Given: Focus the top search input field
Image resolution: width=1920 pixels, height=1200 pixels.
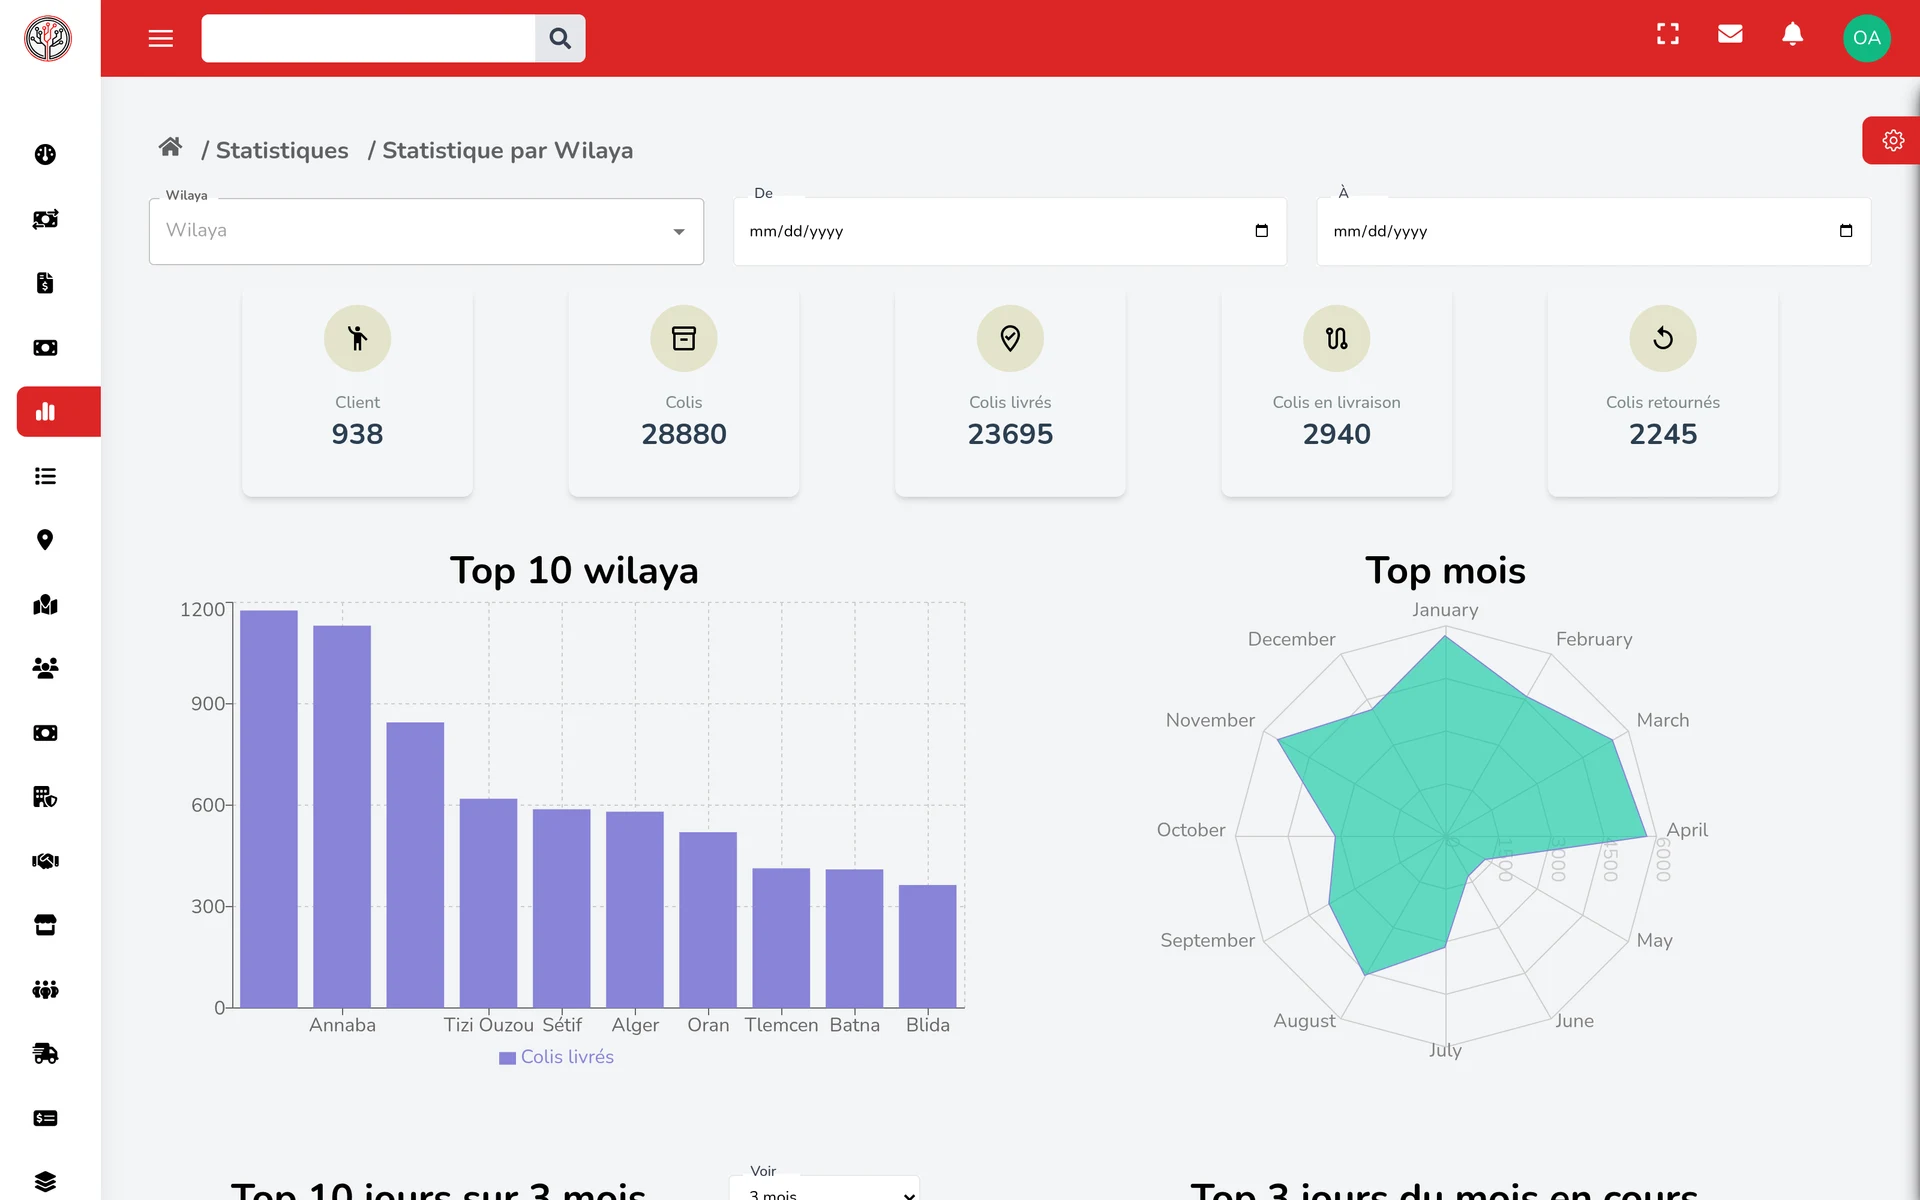Looking at the screenshot, I should coord(368,38).
